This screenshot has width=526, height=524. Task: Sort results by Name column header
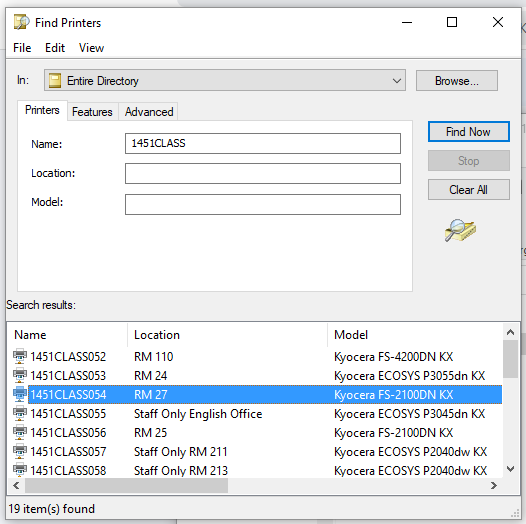tap(67, 335)
